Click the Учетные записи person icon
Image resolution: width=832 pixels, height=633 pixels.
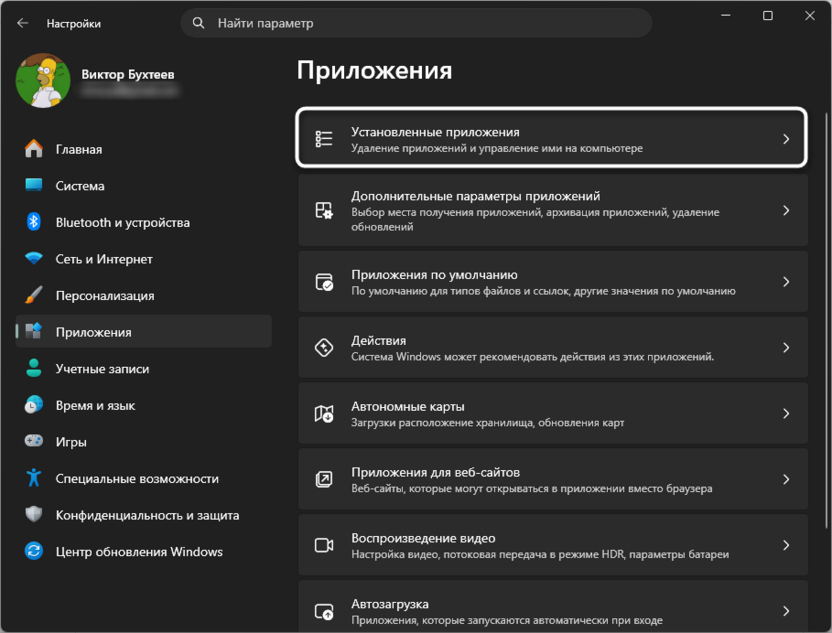(x=33, y=368)
